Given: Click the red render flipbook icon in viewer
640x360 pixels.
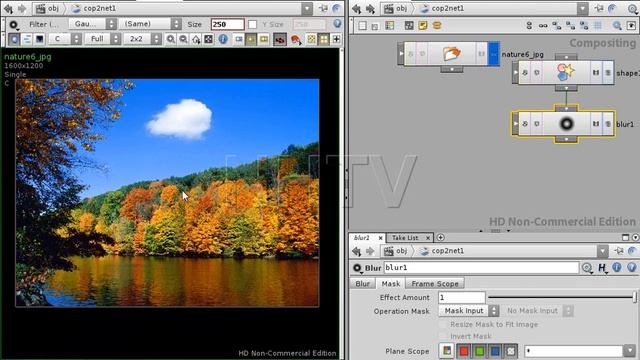Looking at the screenshot, I should click(x=296, y=39).
